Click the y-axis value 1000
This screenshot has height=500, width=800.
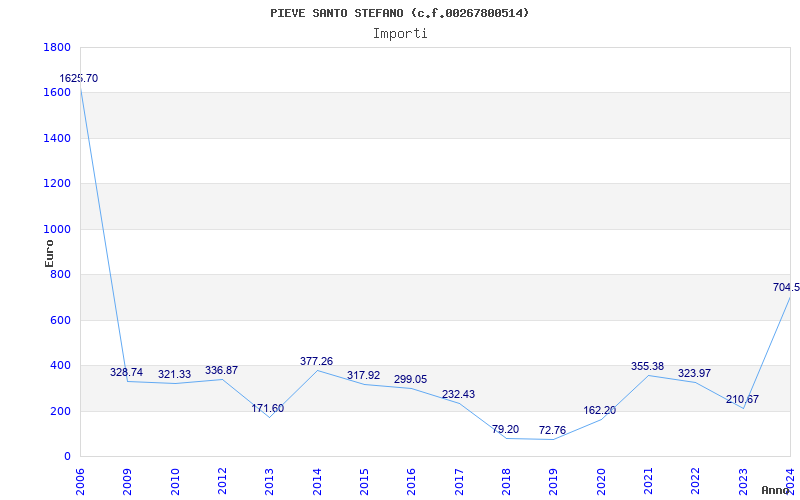pyautogui.click(x=57, y=230)
